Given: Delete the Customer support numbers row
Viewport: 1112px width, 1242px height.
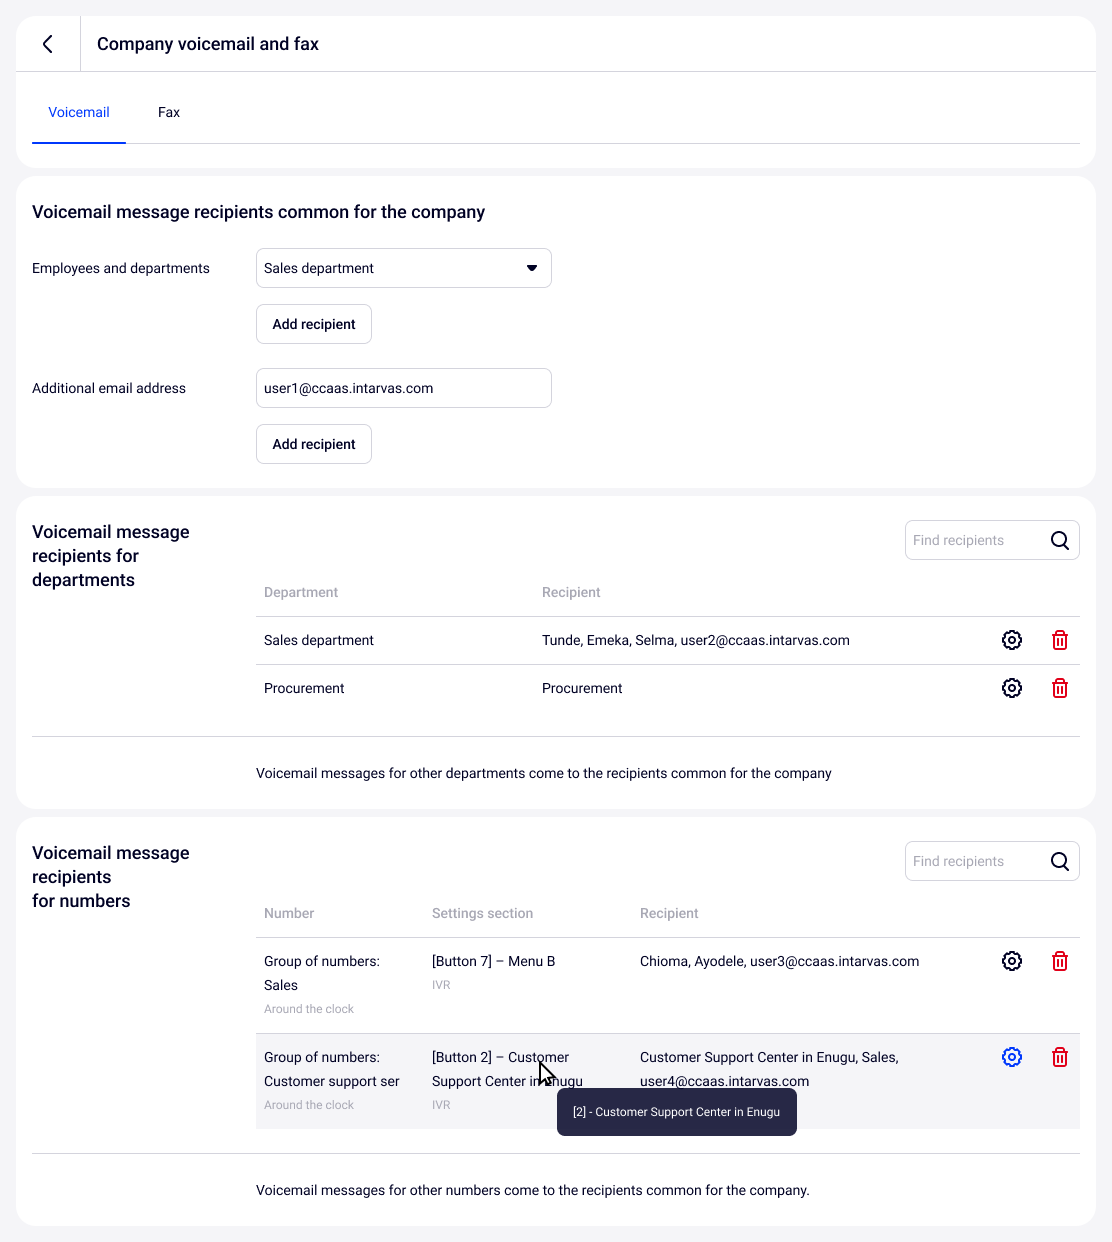Looking at the screenshot, I should click(x=1059, y=1057).
